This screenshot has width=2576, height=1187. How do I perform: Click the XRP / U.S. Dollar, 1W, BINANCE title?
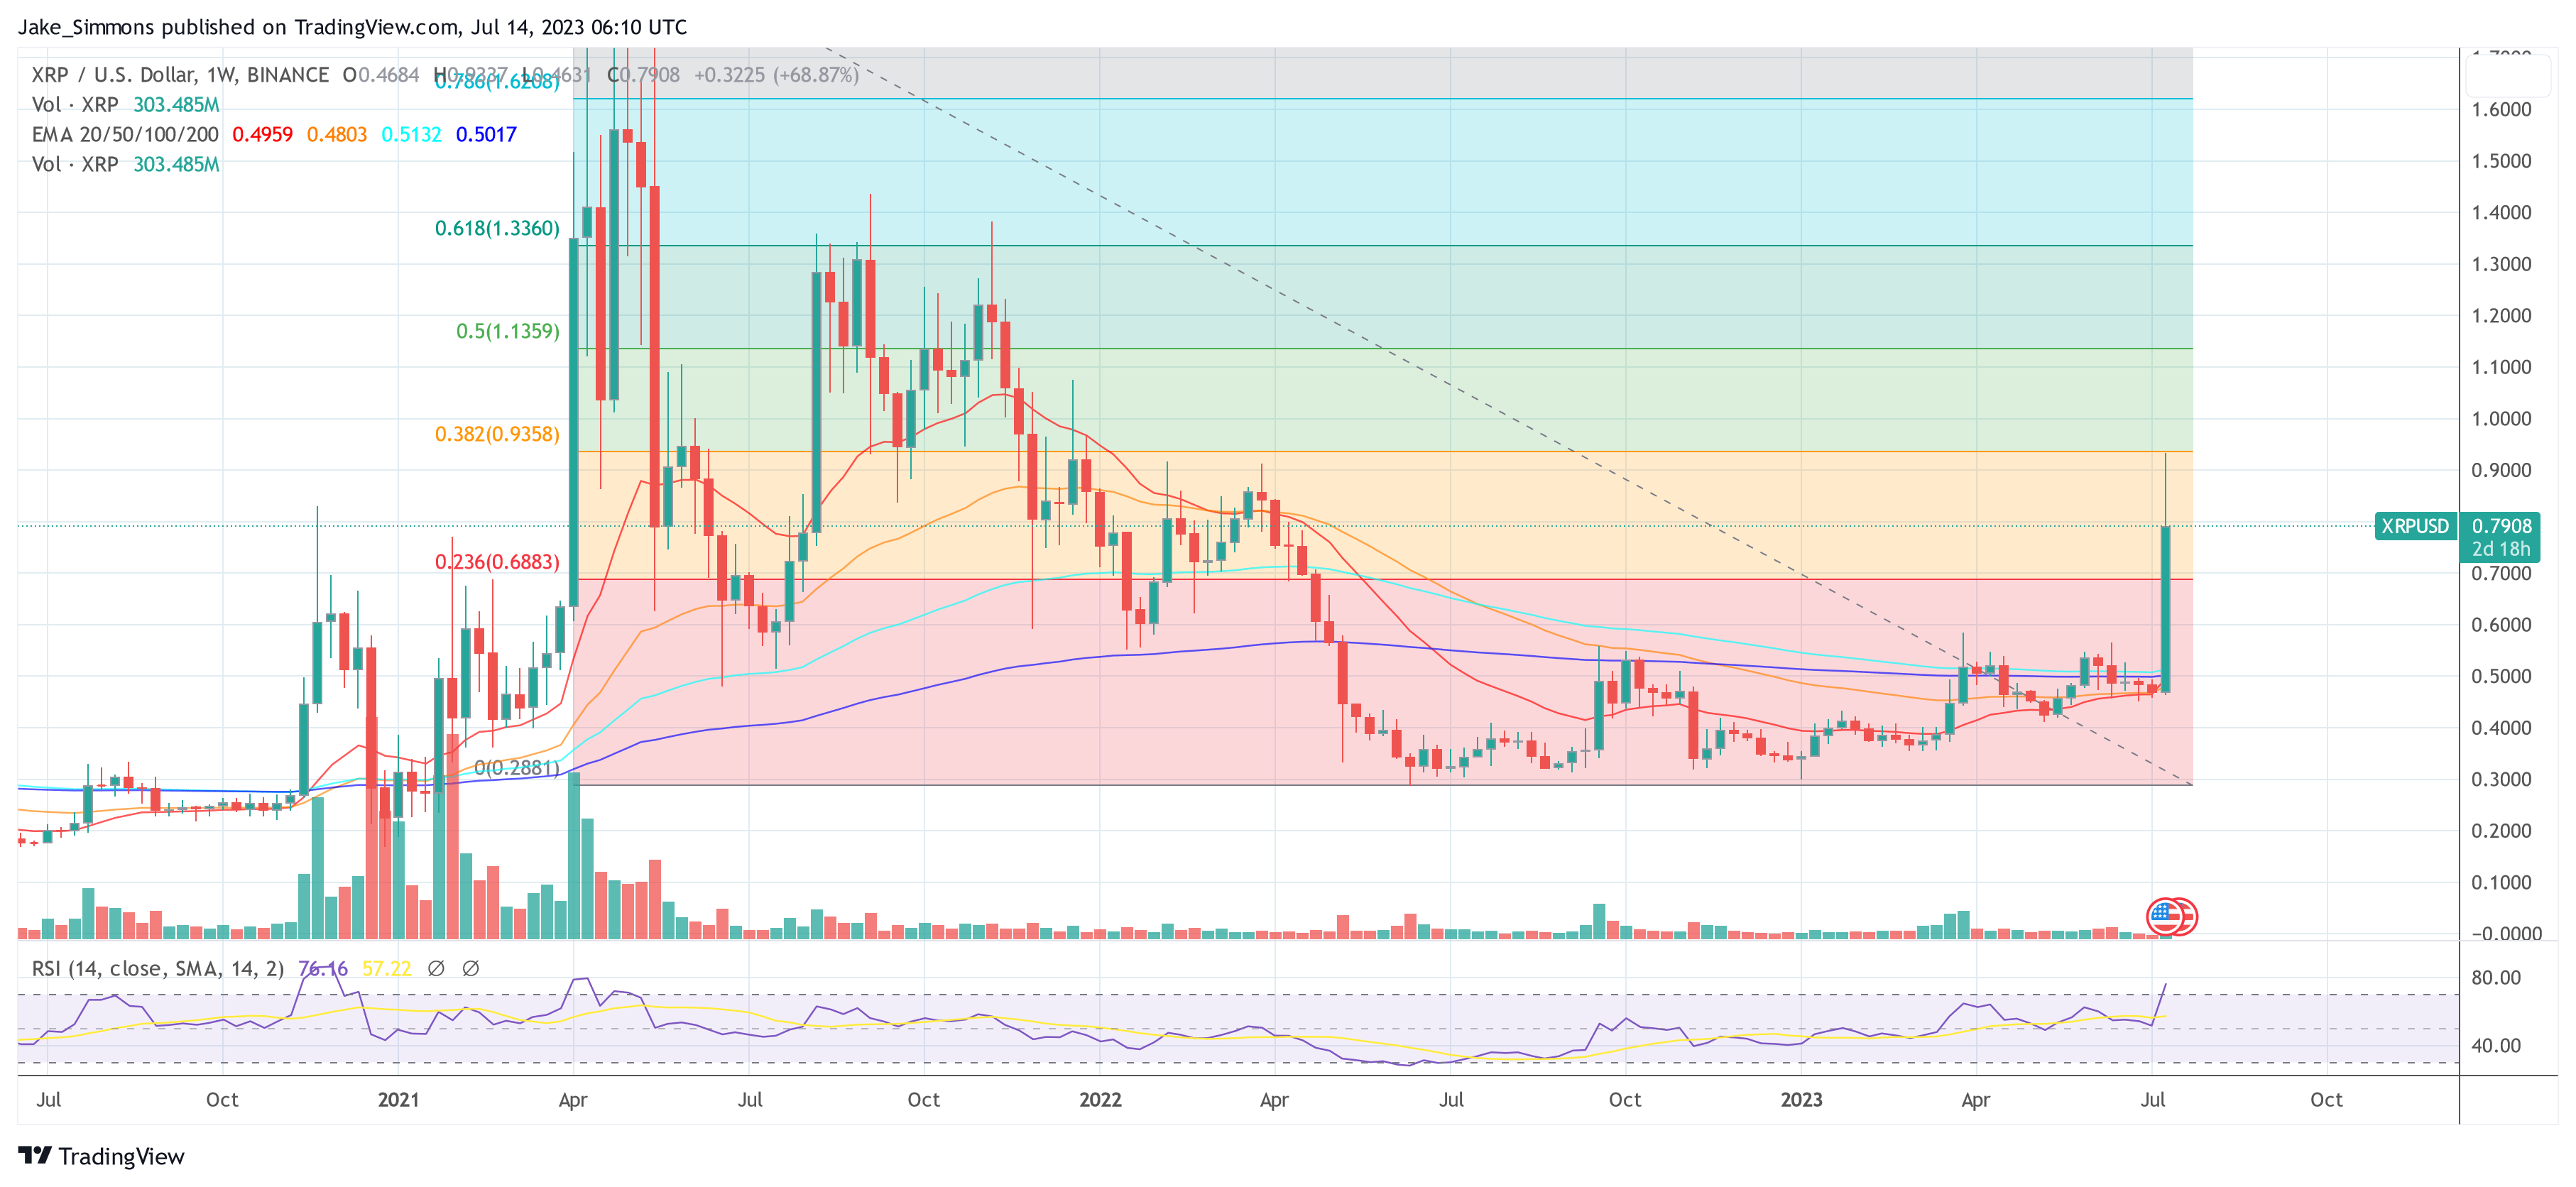coord(180,75)
